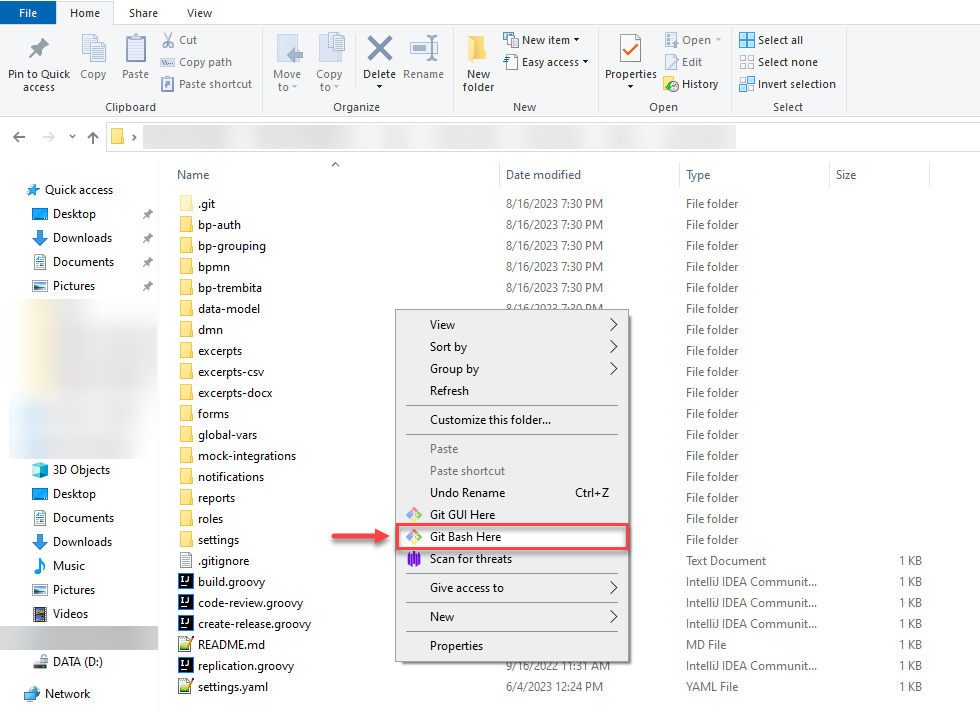Click Pin to Quick access icon
The height and width of the screenshot is (712, 980).
tap(39, 50)
